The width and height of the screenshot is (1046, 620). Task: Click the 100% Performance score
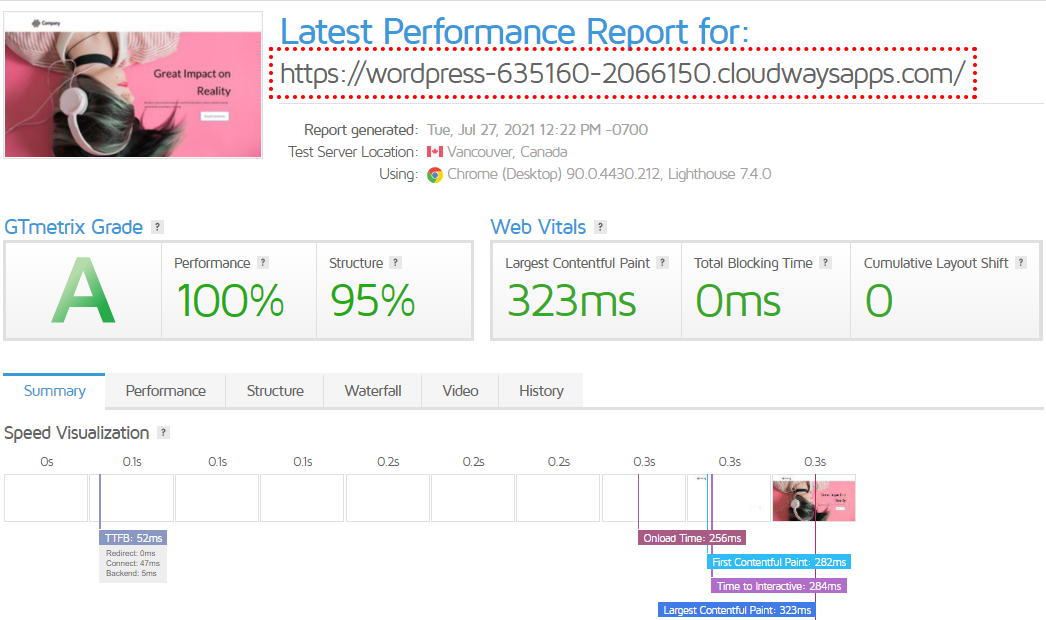pos(231,301)
